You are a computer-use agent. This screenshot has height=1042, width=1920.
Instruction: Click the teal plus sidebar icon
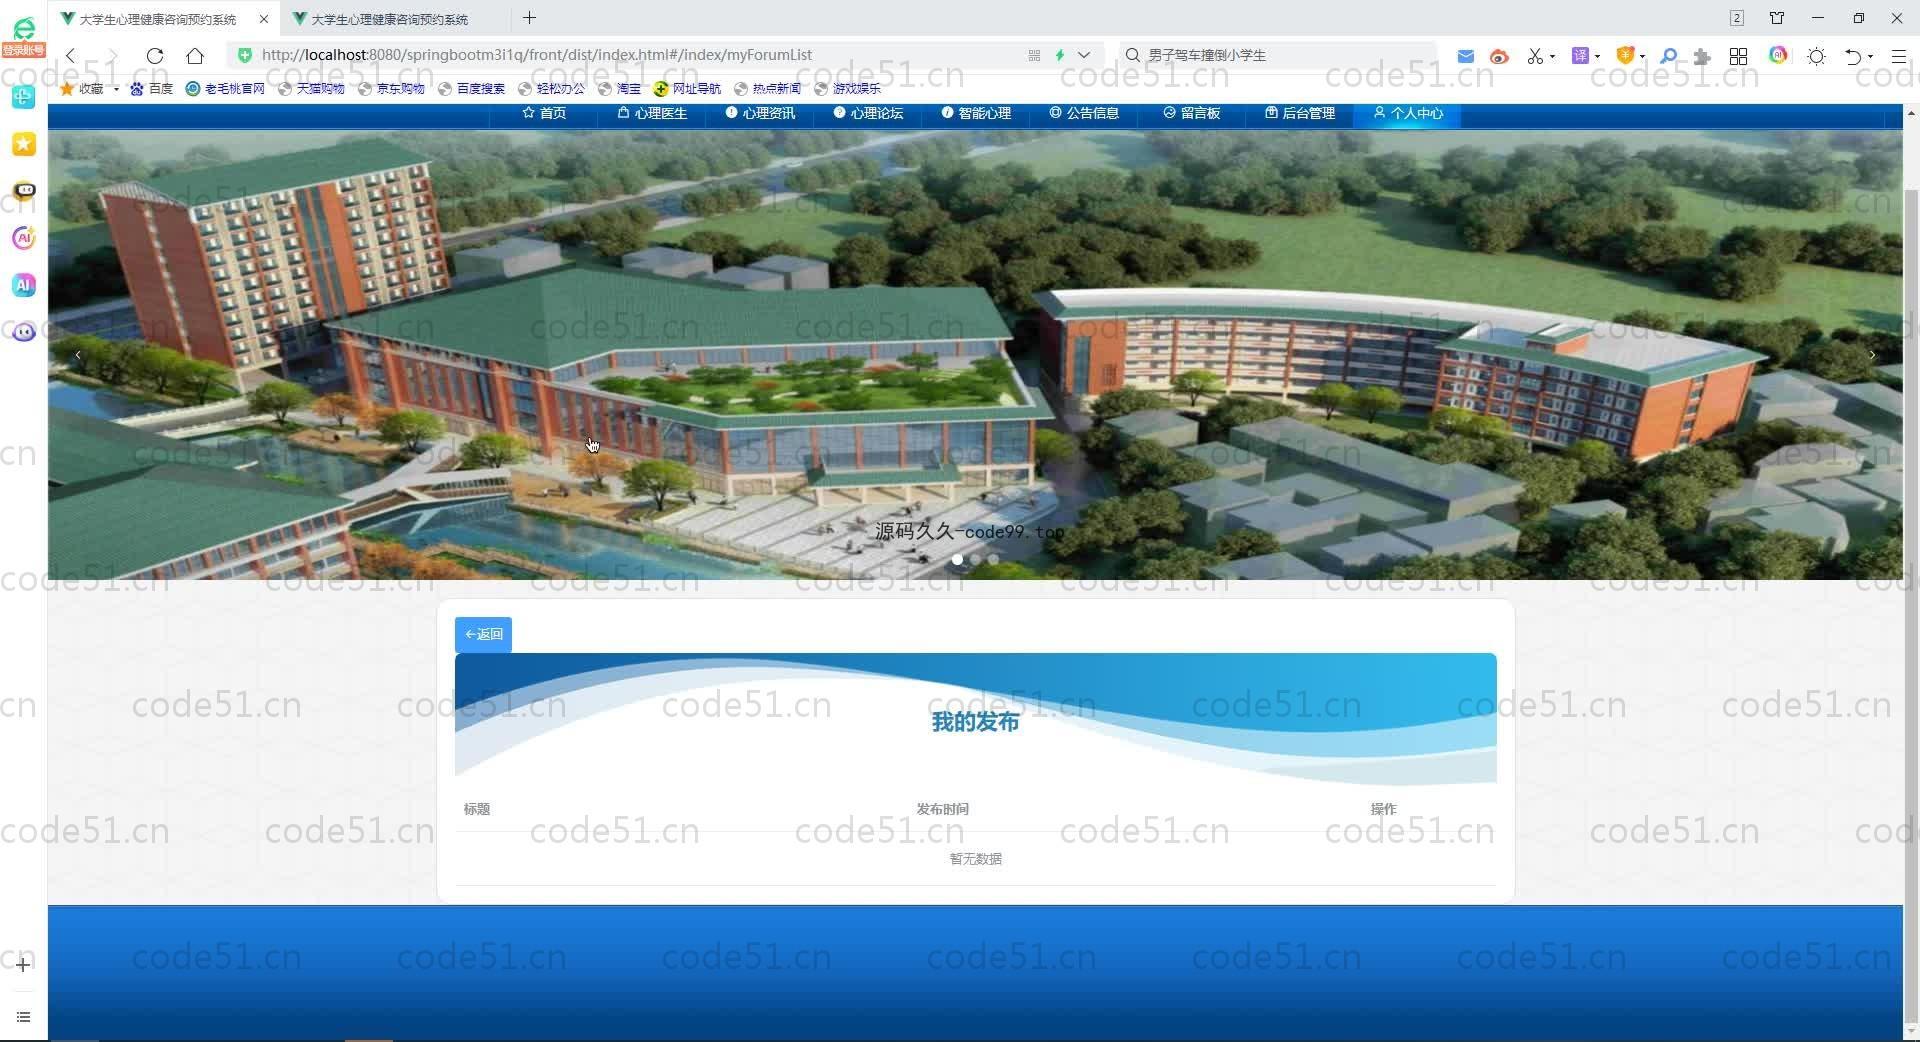(24, 97)
